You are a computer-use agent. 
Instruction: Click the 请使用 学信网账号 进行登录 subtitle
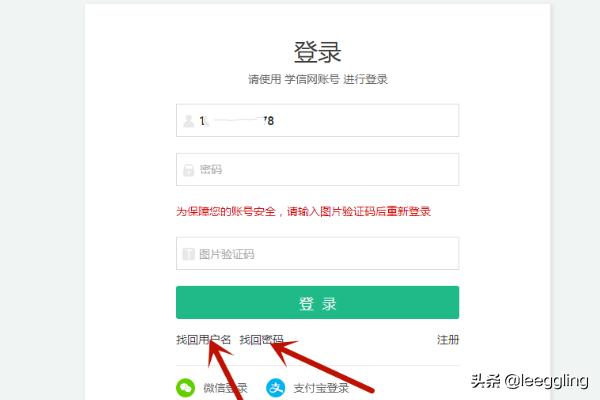[x=318, y=79]
